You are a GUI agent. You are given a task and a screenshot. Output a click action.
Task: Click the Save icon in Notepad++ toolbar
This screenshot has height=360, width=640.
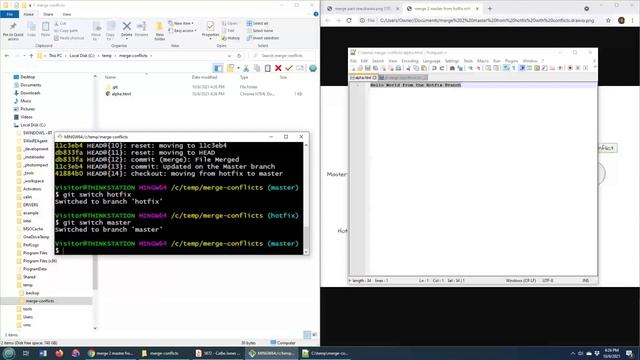click(x=368, y=68)
